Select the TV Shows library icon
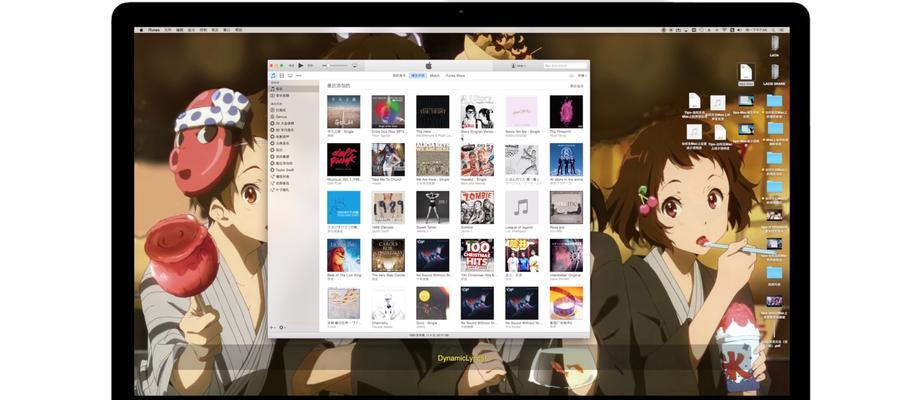Image resolution: width=914 pixels, height=400 pixels. [x=290, y=75]
